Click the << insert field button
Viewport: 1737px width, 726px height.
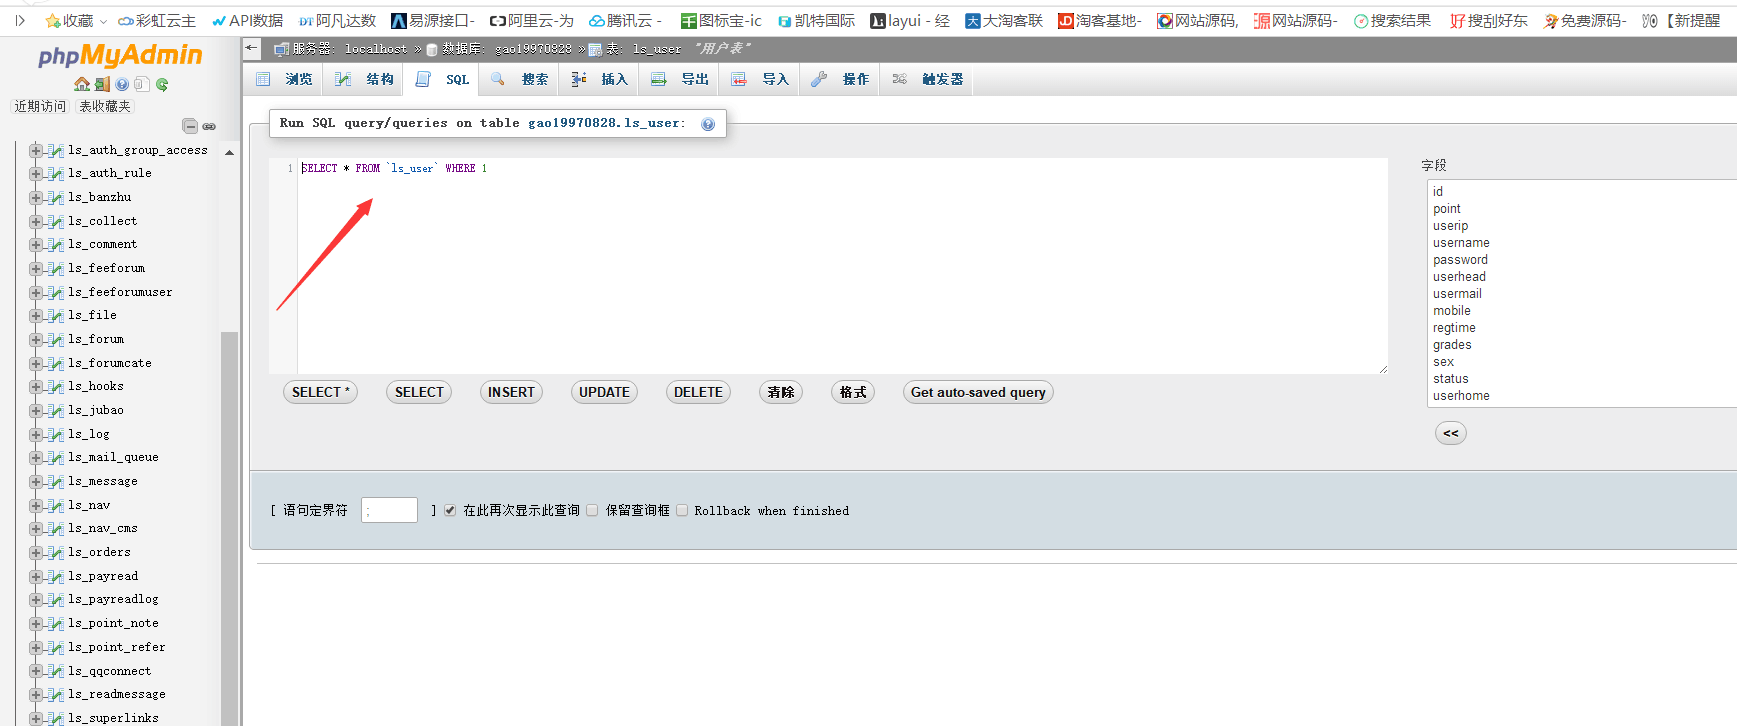coord(1451,433)
